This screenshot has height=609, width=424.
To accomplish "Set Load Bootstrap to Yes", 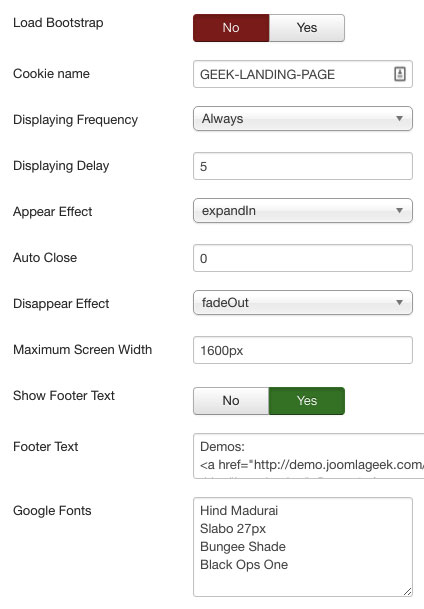I will tap(307, 28).
